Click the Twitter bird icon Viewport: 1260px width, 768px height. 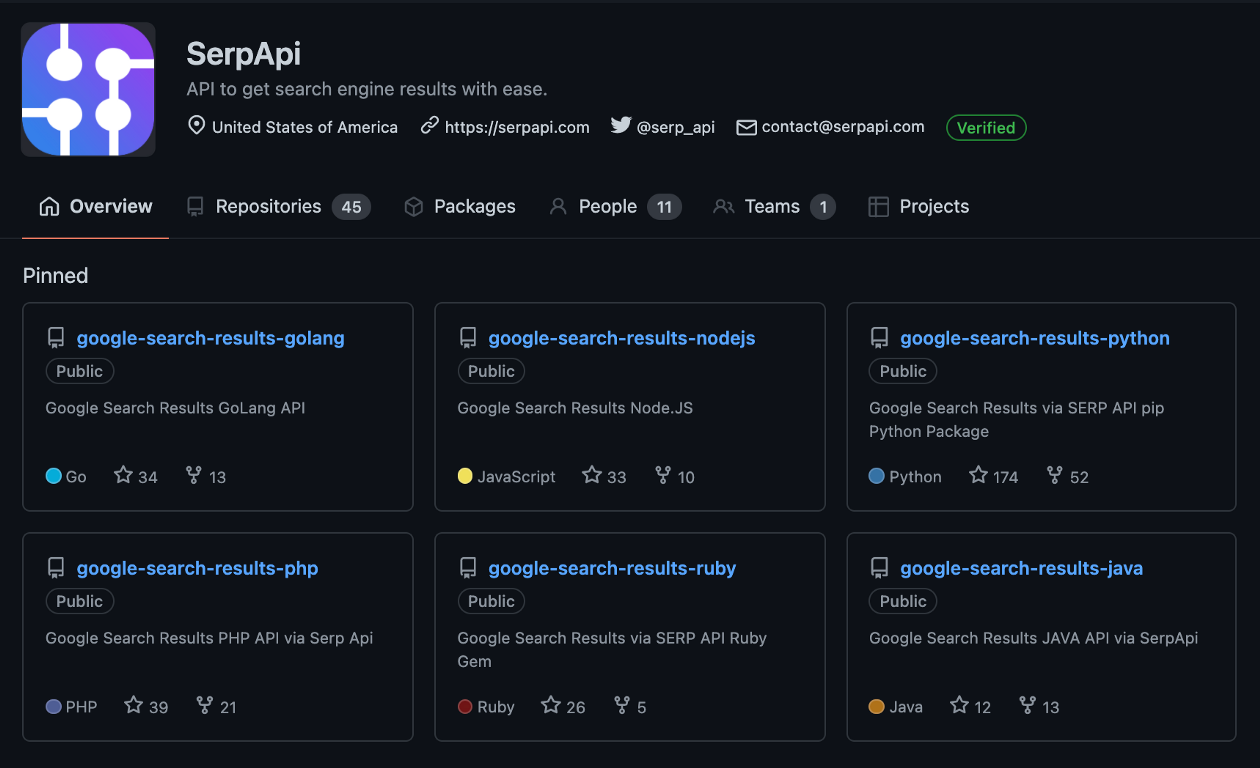(621, 126)
